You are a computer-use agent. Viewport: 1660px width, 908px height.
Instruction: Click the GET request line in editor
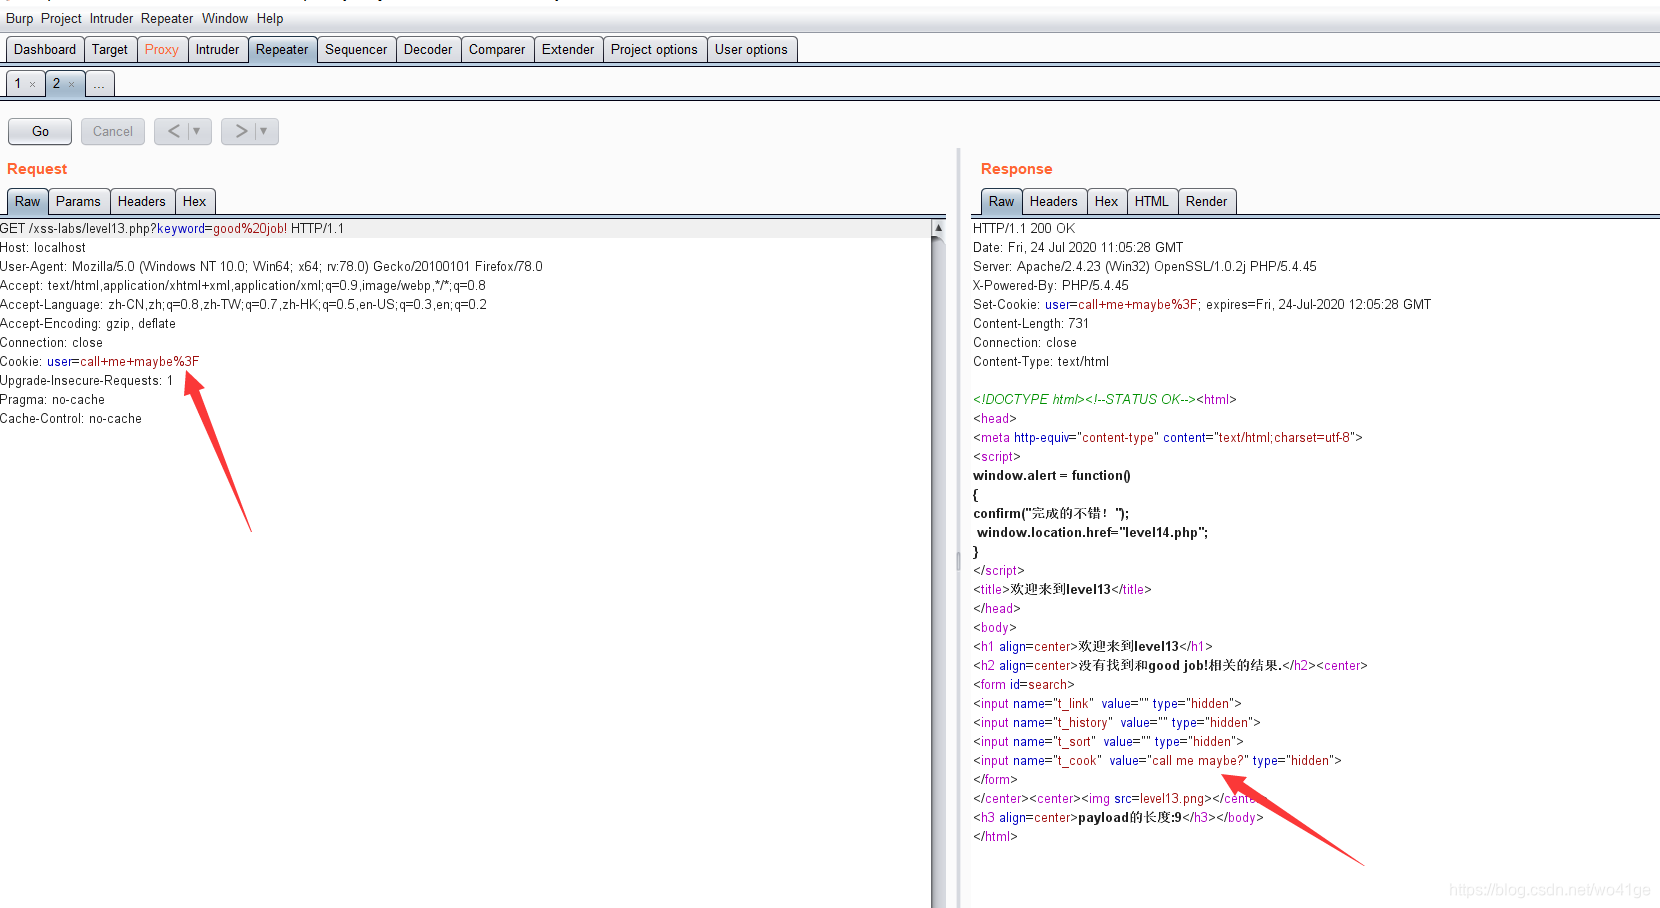[x=172, y=229]
